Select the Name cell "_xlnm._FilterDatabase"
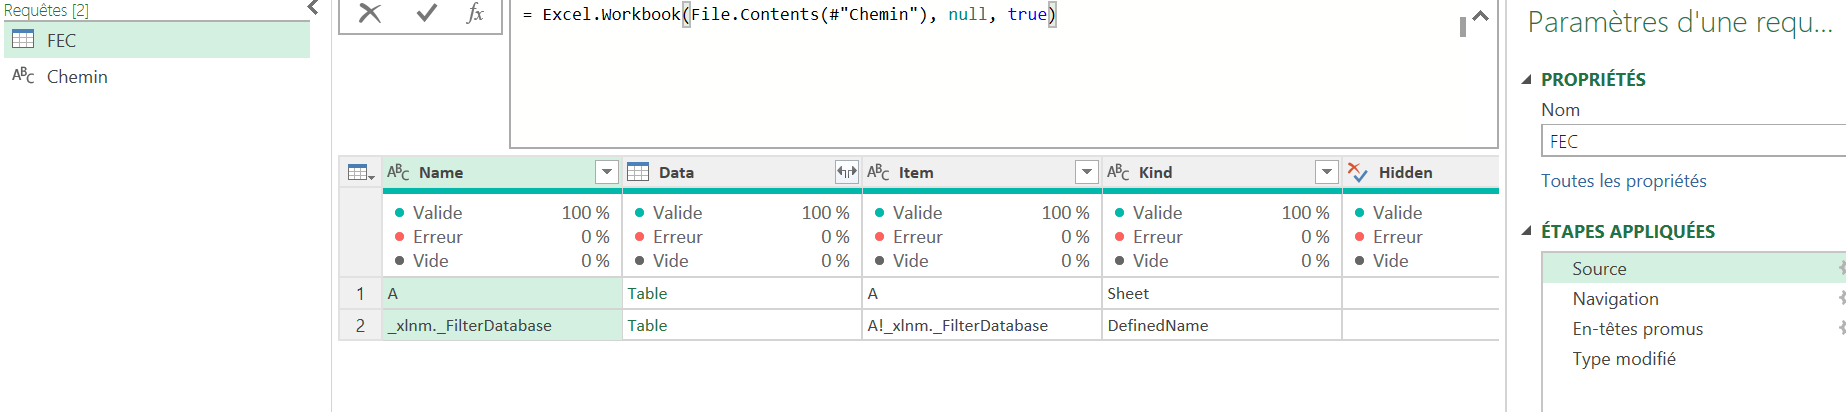 [502, 325]
